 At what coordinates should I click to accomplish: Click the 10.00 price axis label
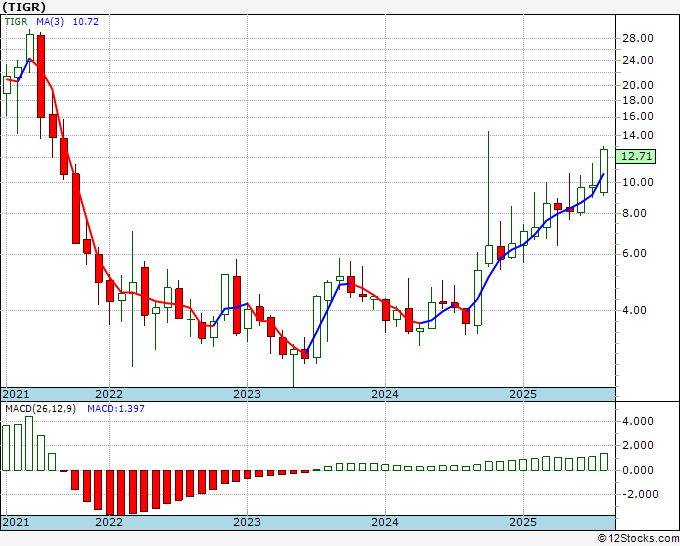(x=638, y=182)
